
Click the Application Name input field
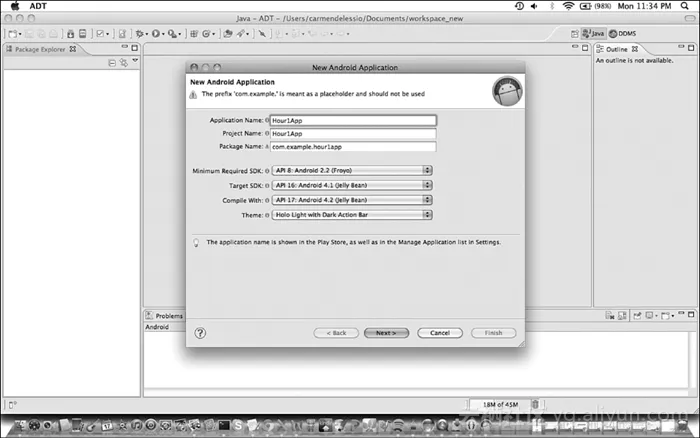353,121
